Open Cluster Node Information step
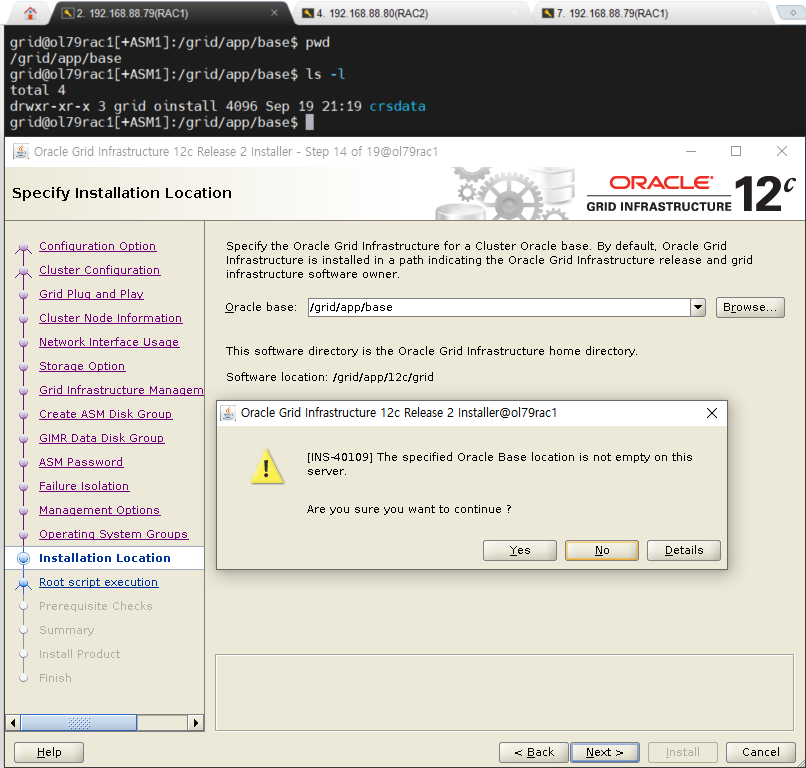Viewport: 806px width, 768px height. [x=111, y=318]
